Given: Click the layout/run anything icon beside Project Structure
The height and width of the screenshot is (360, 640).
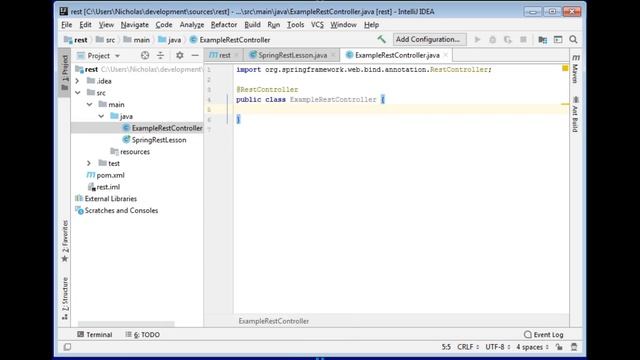Looking at the screenshot, I should click(x=558, y=40).
